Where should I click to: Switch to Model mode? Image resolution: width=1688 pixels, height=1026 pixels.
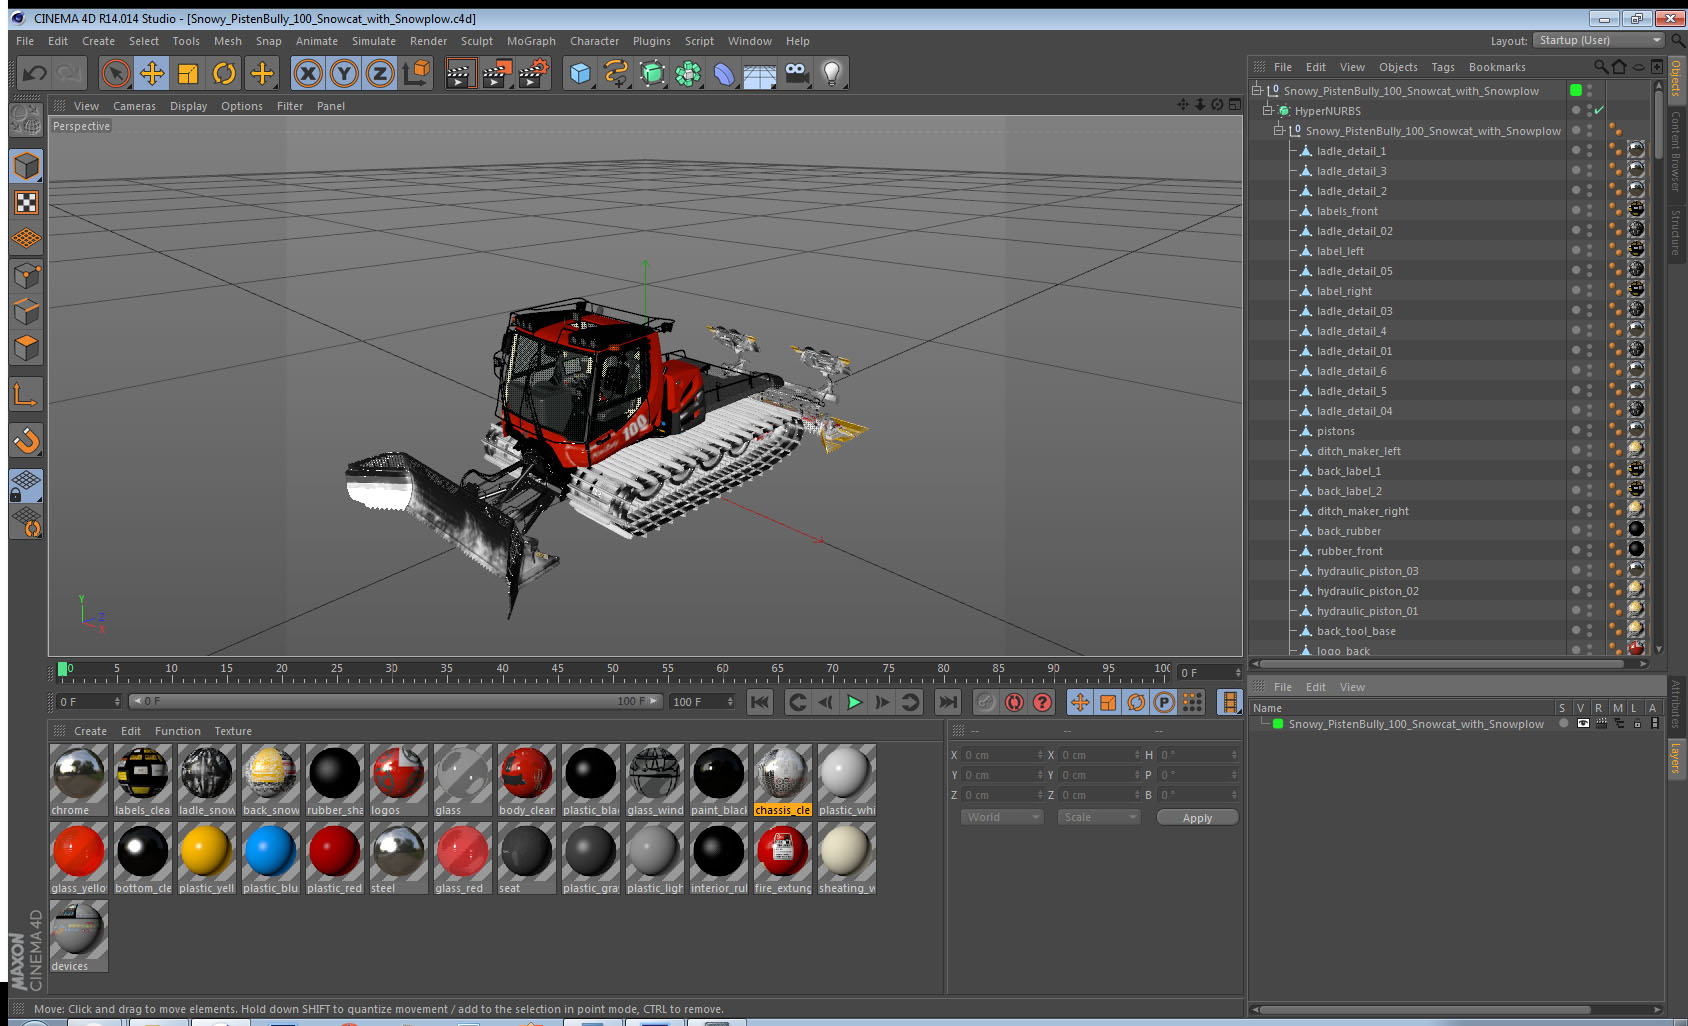(x=26, y=166)
